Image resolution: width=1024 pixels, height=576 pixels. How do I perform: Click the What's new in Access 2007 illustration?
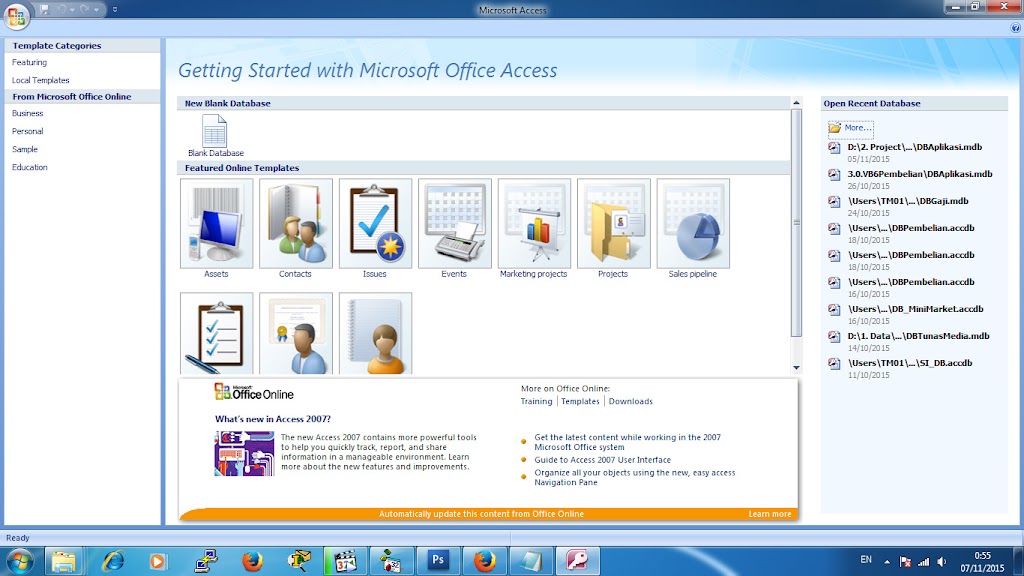tap(244, 453)
